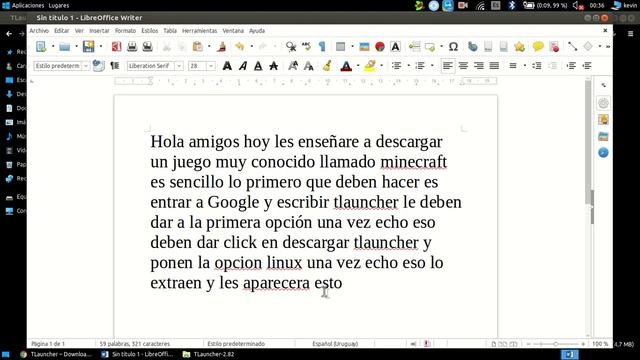Screen dimensions: 640x360
Task: Click the Página 1 de 1 indicator
Action: (48, 344)
